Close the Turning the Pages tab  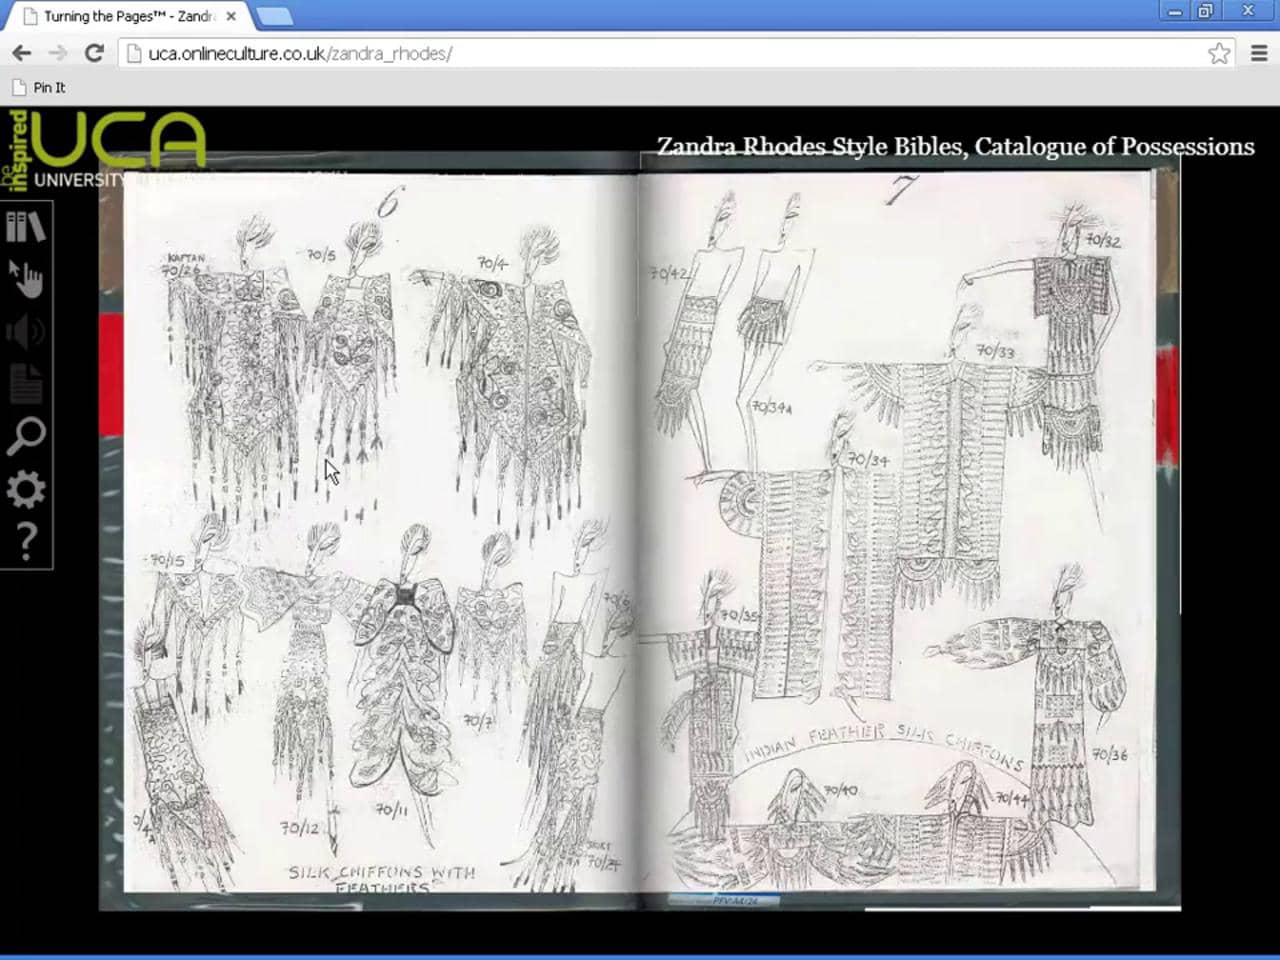click(231, 16)
